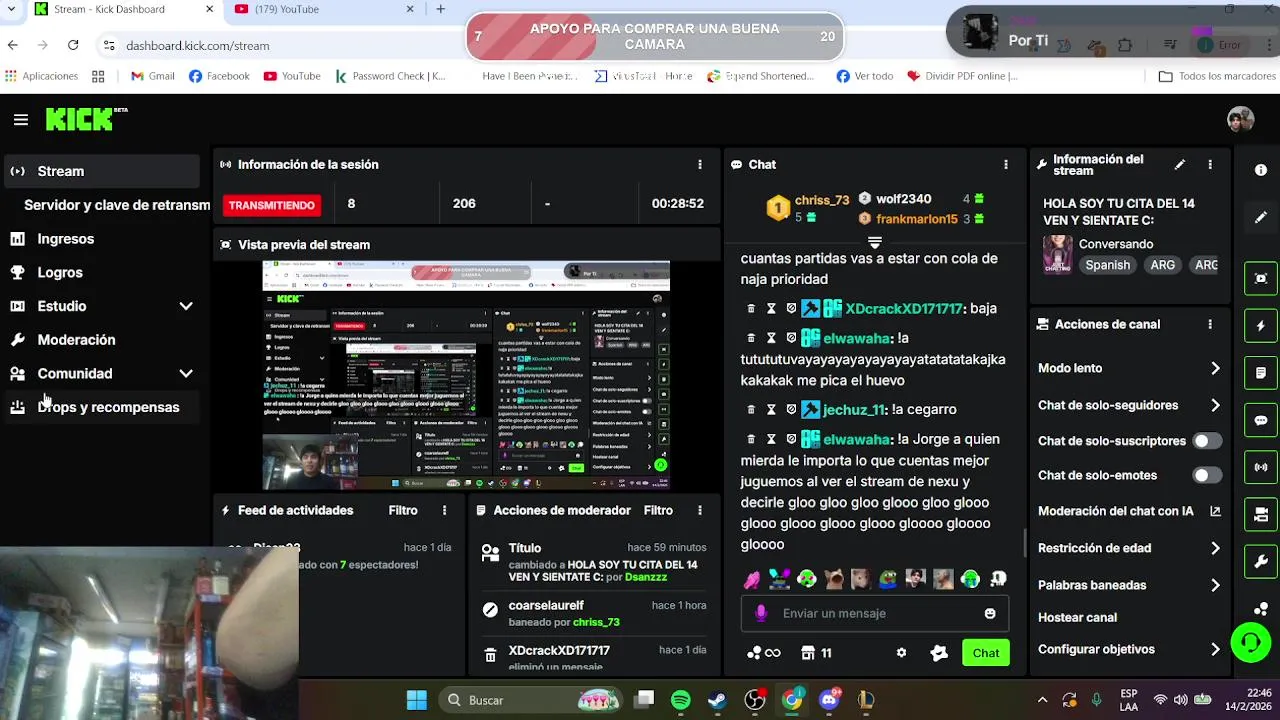Open the green headset support button
Viewport: 1280px width, 720px height.
point(1251,642)
